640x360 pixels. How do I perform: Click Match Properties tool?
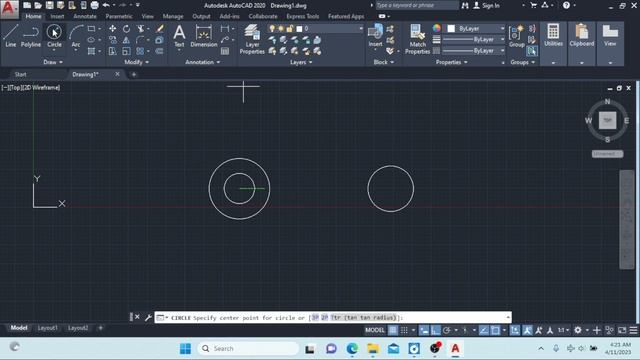[417, 39]
